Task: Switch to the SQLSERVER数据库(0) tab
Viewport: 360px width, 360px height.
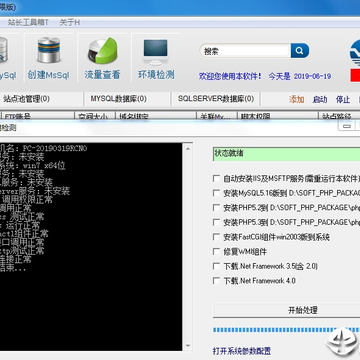Action: coord(216,99)
